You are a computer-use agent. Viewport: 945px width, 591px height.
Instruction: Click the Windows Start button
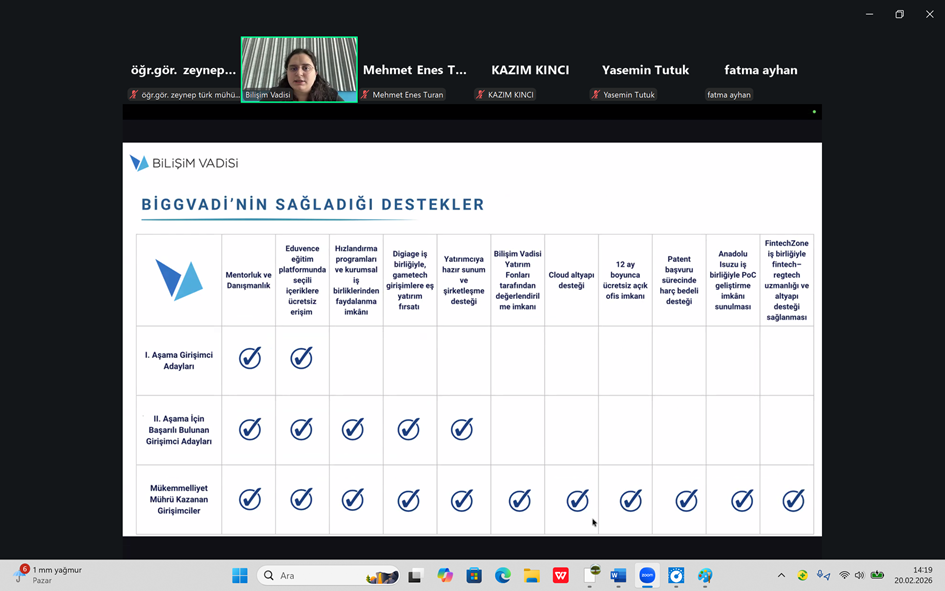[240, 575]
